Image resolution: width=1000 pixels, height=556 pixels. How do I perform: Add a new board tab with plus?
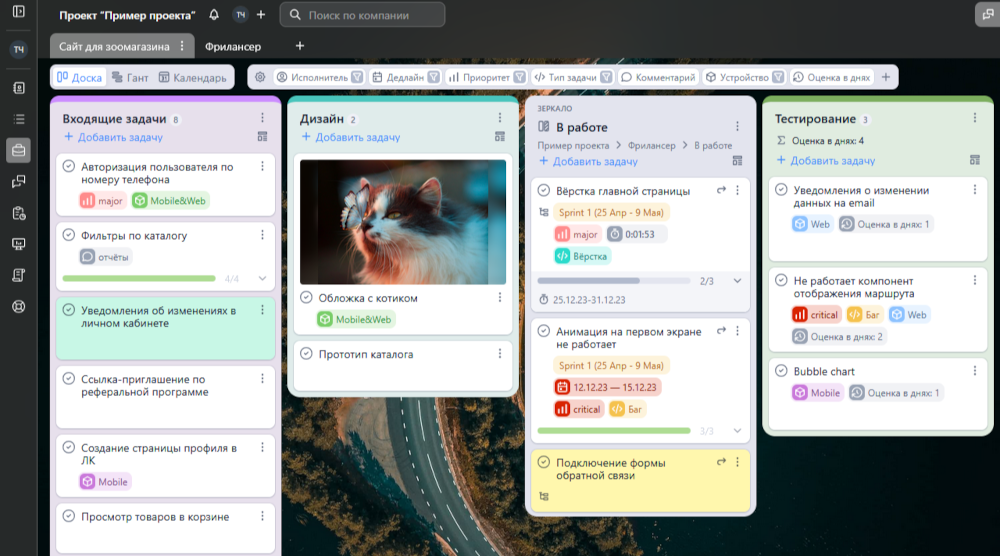(x=300, y=46)
